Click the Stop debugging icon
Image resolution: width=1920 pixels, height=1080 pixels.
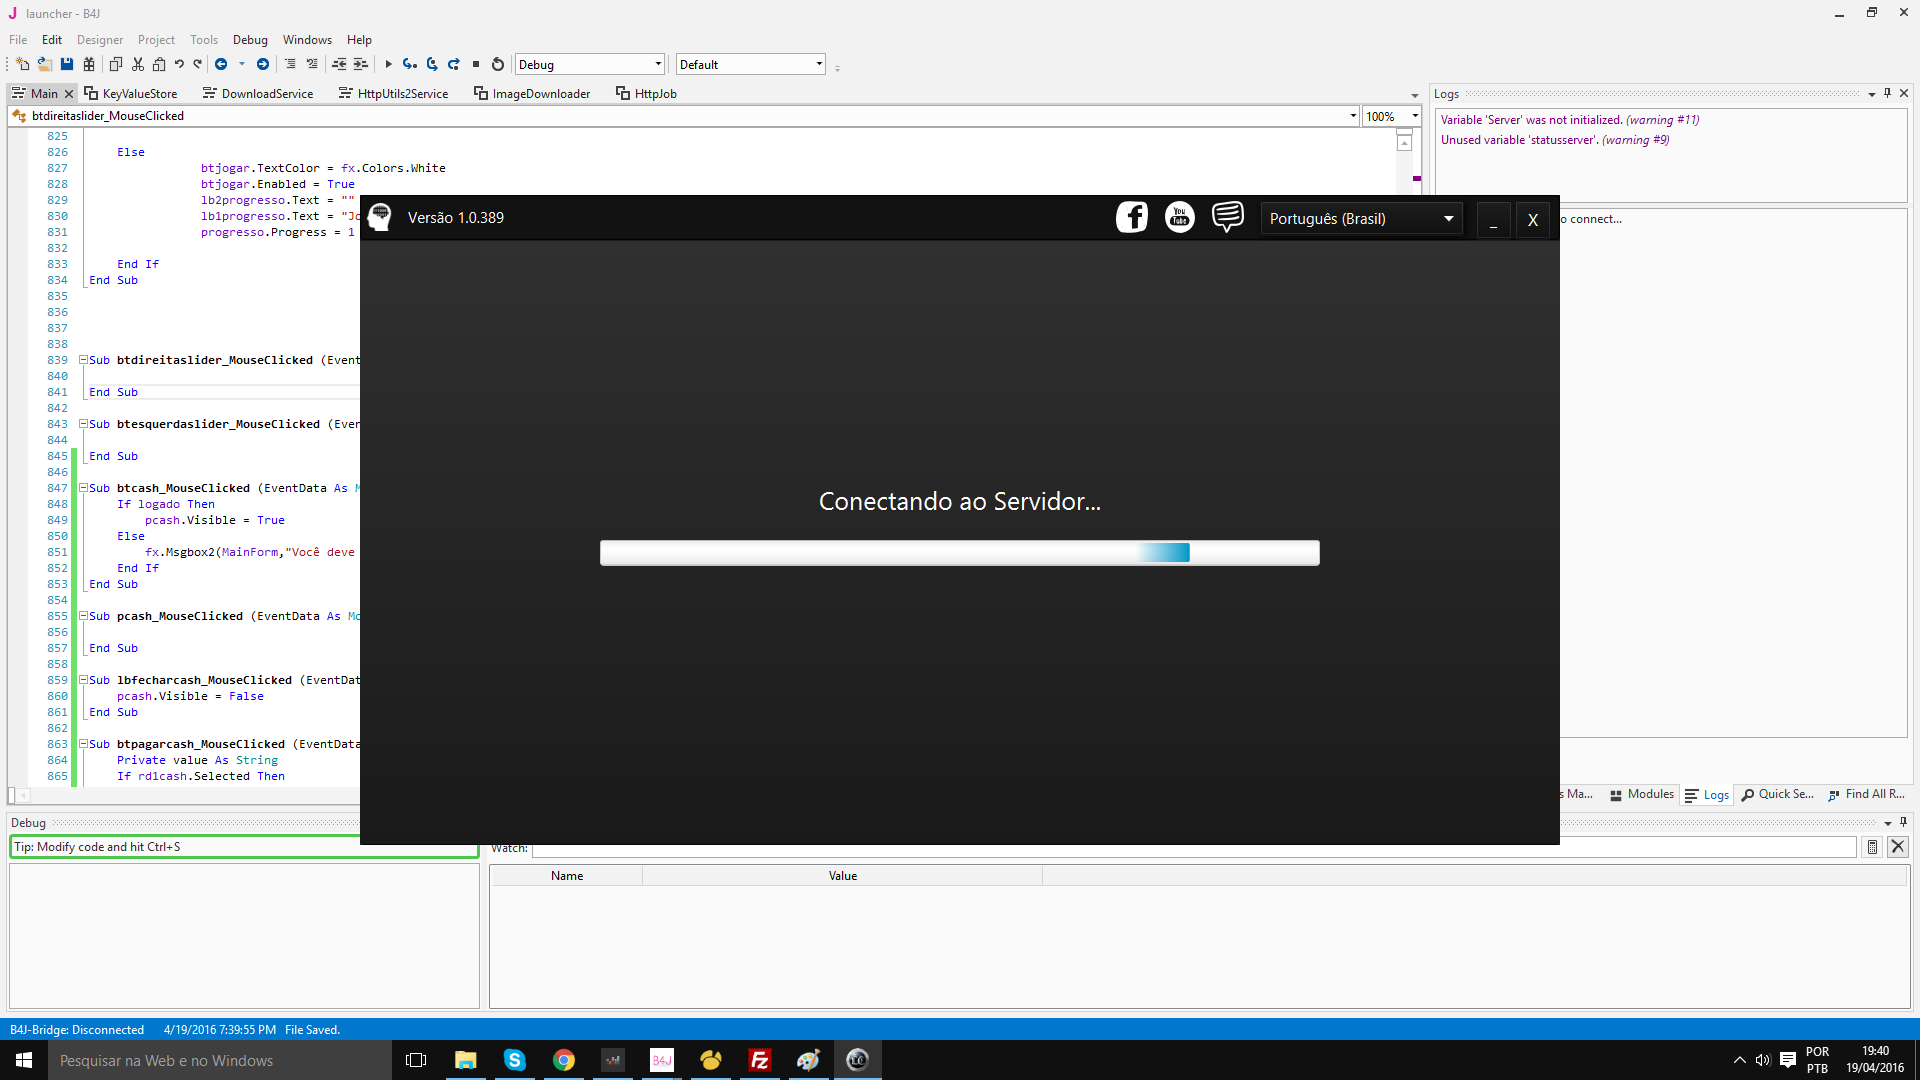476,64
